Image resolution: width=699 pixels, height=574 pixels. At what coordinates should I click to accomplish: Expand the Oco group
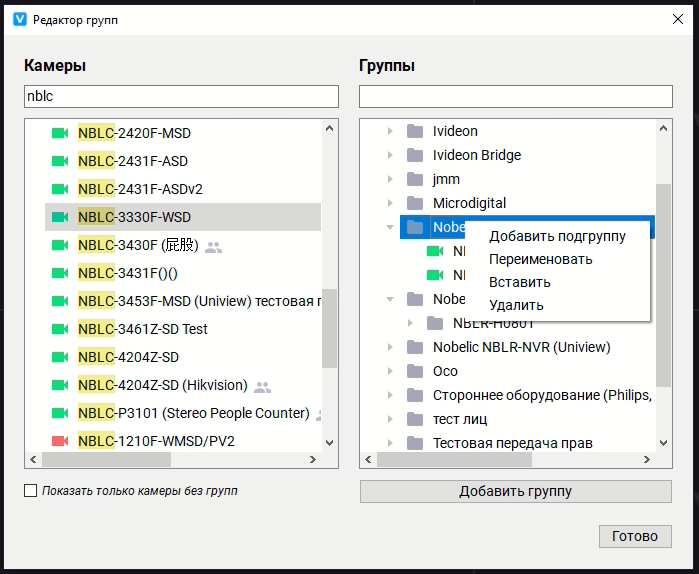[x=390, y=371]
